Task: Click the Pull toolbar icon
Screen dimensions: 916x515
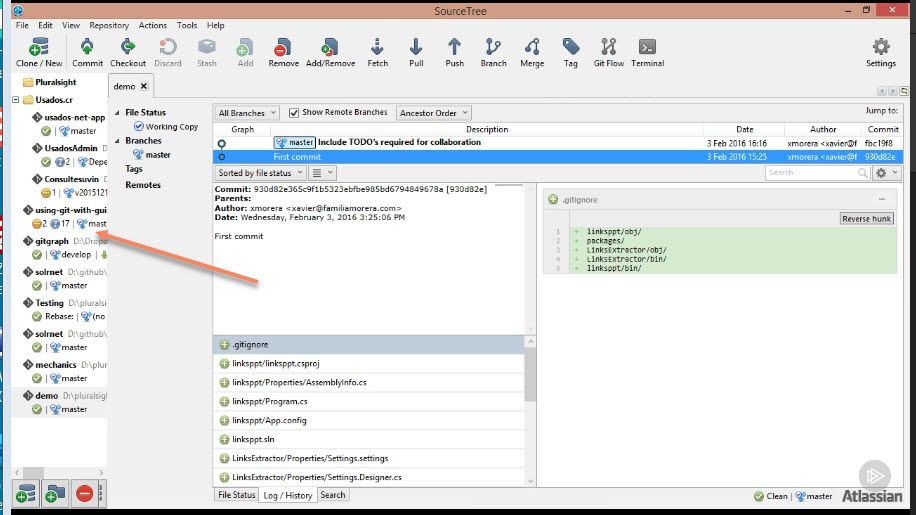Action: [416, 52]
